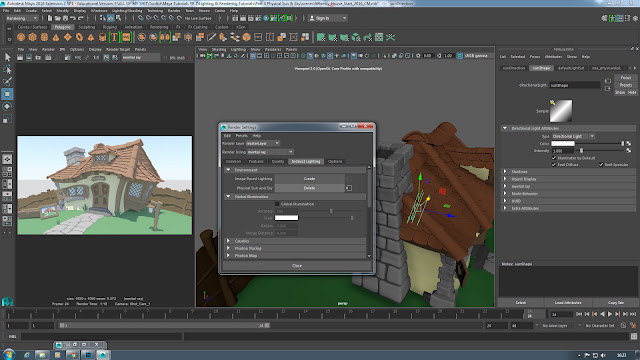
Task: Switch to the Rendering shelf tab
Action: click(x=159, y=27)
